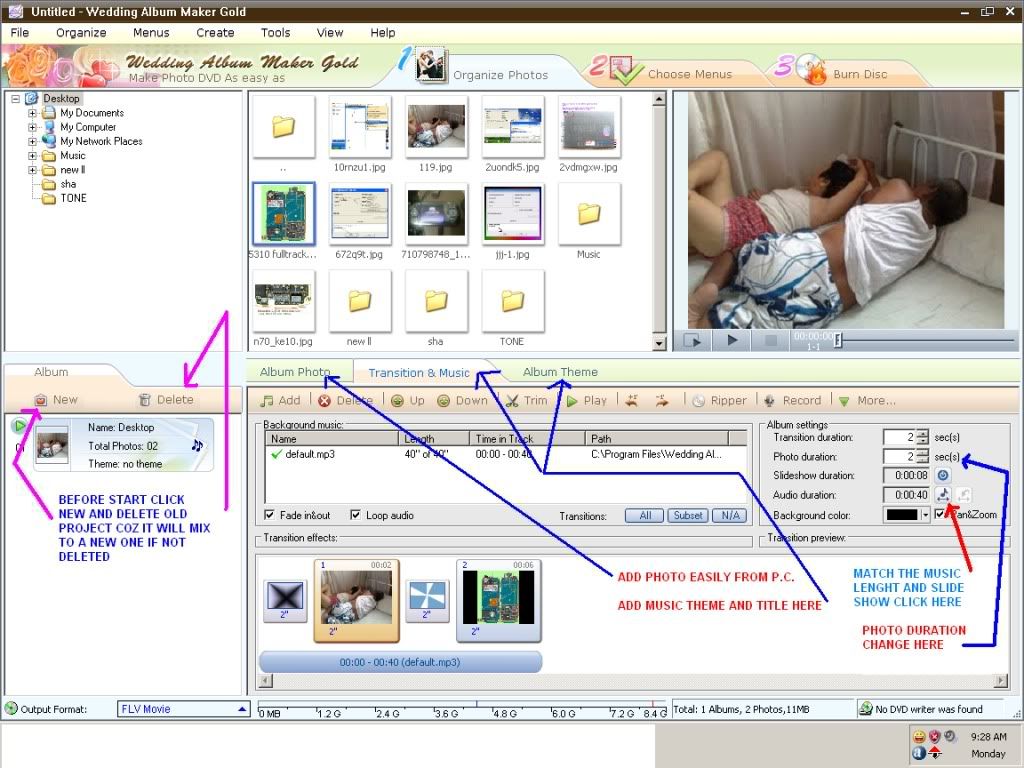Click Transition duration spinner arrows
The height and width of the screenshot is (768, 1024).
pos(922,437)
